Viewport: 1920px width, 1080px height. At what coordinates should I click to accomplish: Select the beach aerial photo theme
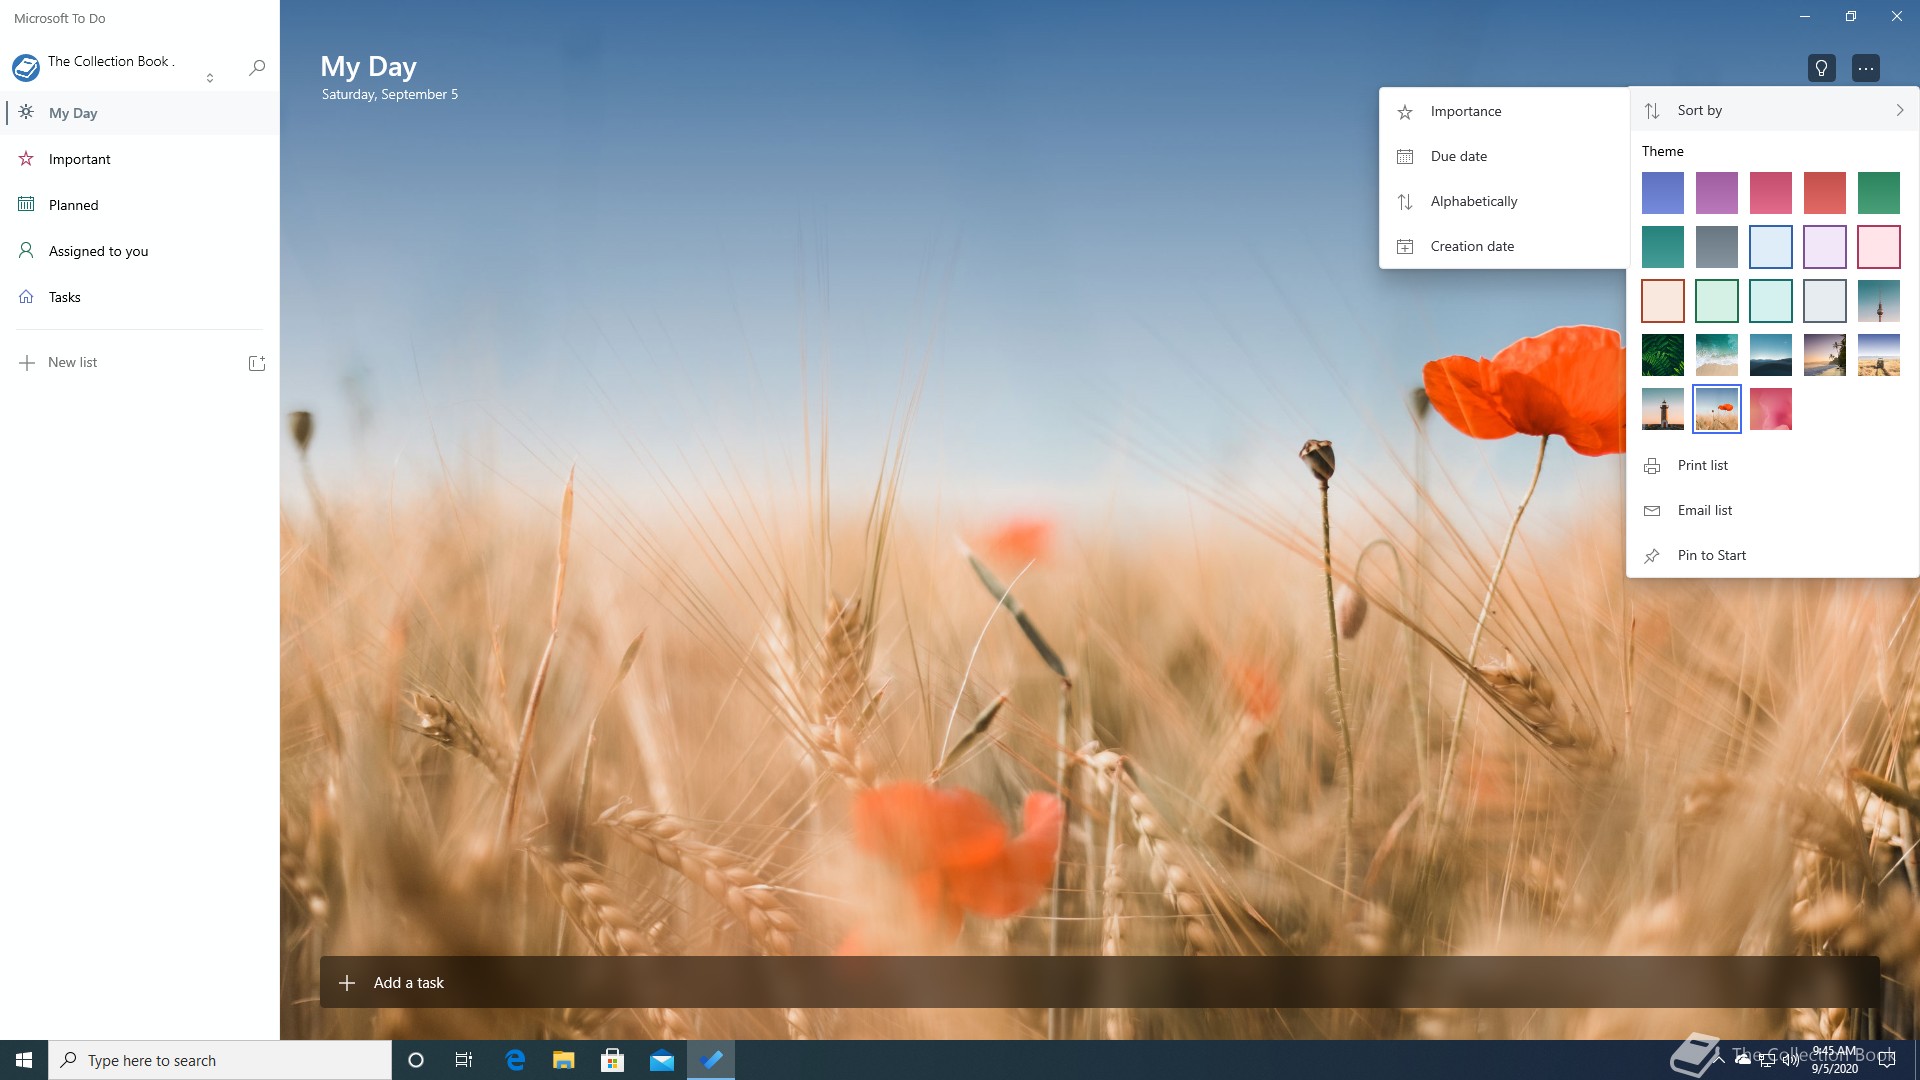(x=1716, y=355)
